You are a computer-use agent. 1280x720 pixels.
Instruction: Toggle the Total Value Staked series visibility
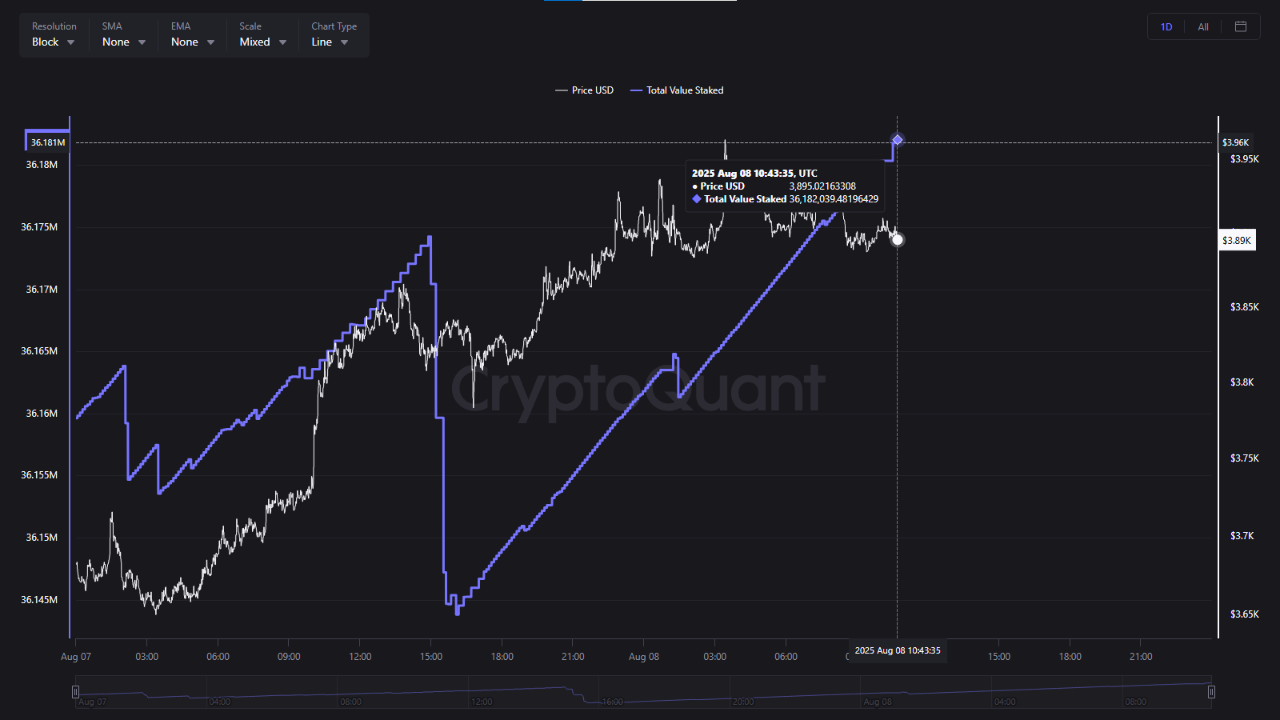(676, 90)
